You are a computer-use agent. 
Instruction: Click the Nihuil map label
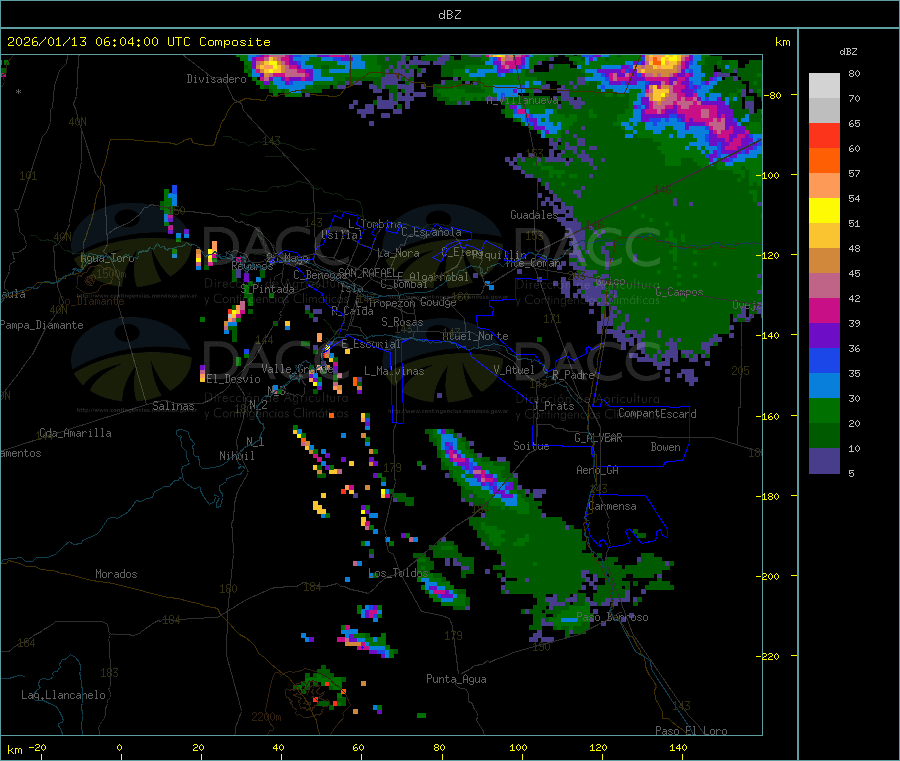click(236, 456)
